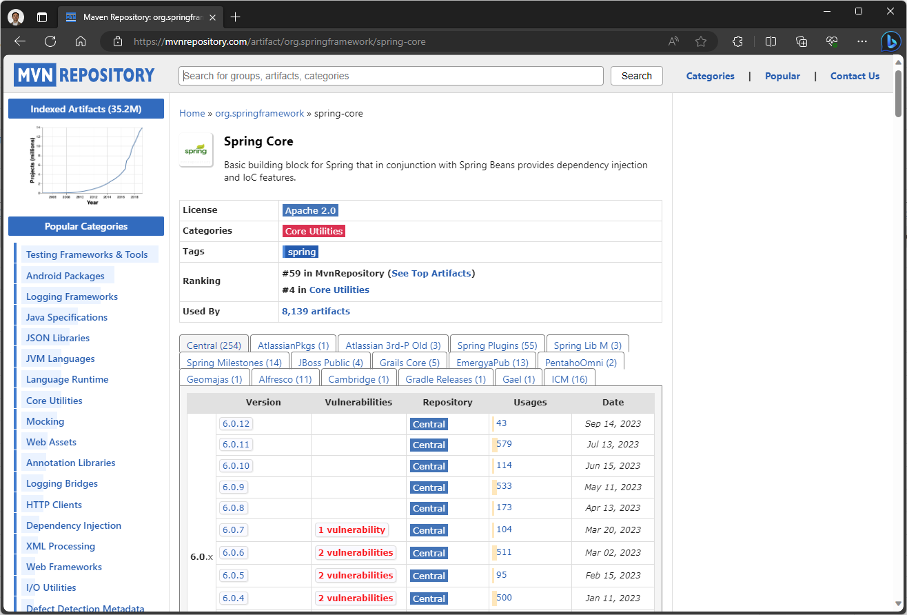The image size is (908, 616).
Task: Open 8,139 artifacts usage link
Action: (x=316, y=311)
